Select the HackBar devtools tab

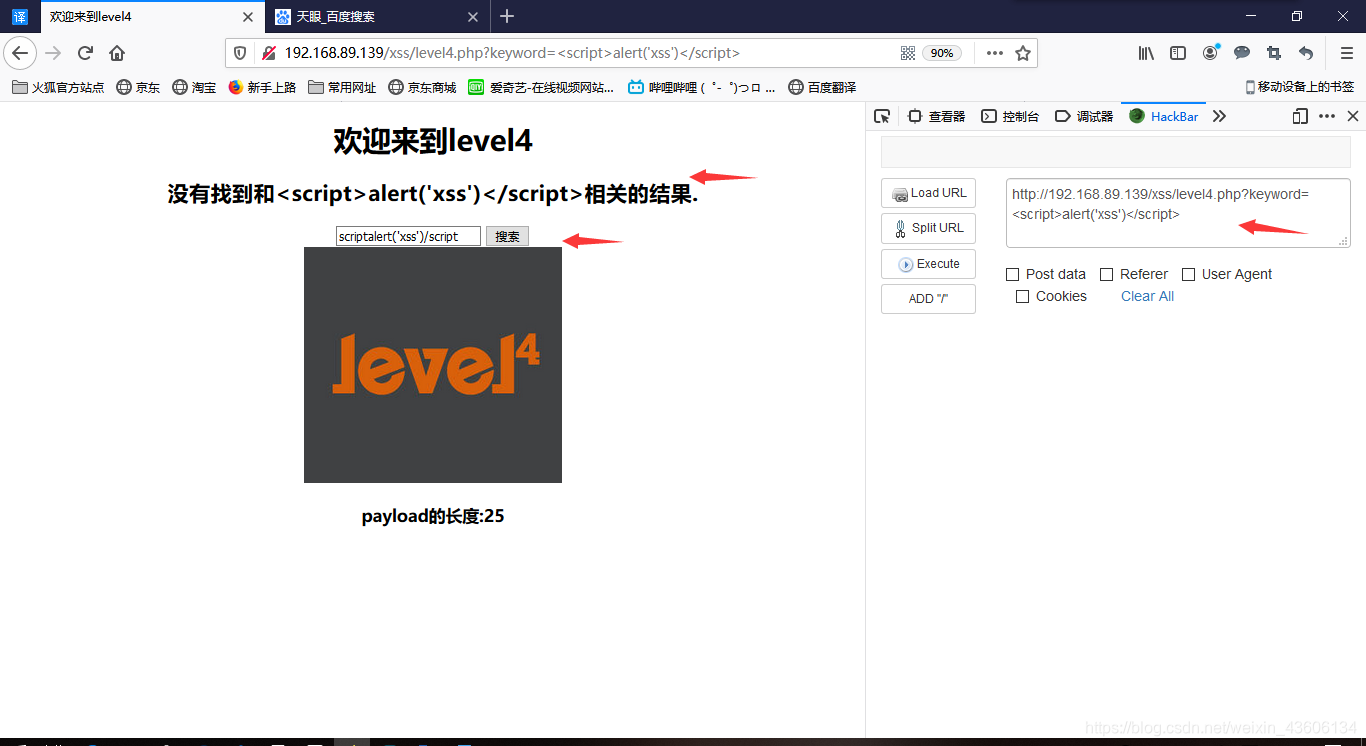(1164, 116)
